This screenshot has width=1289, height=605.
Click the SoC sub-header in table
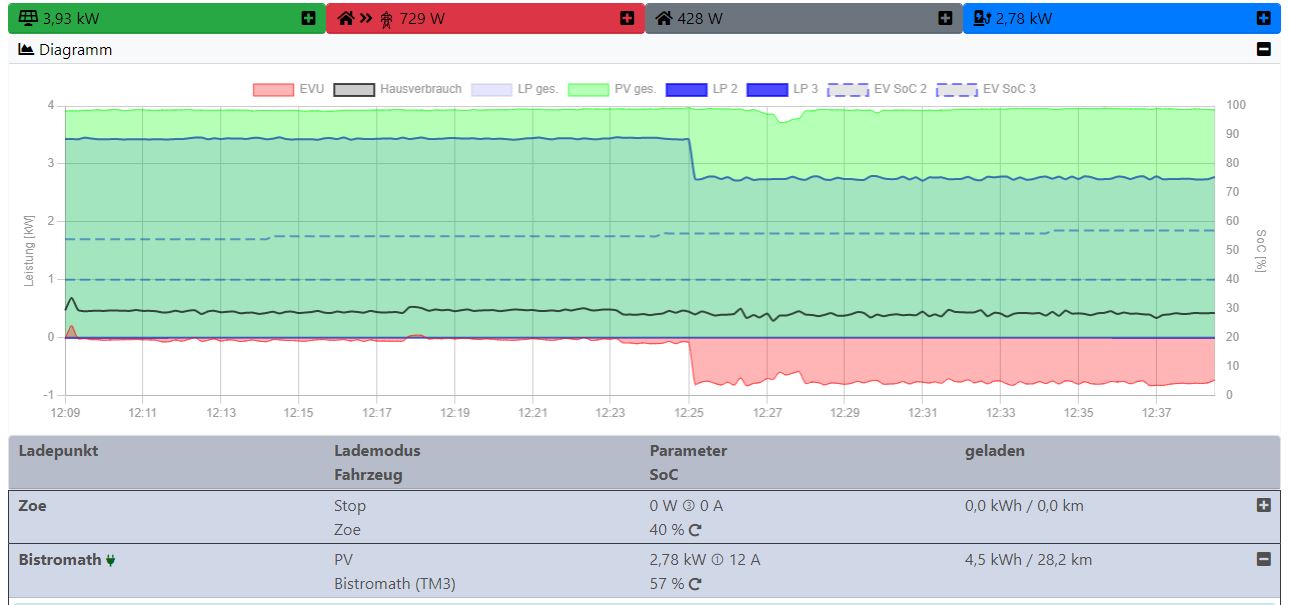click(664, 474)
